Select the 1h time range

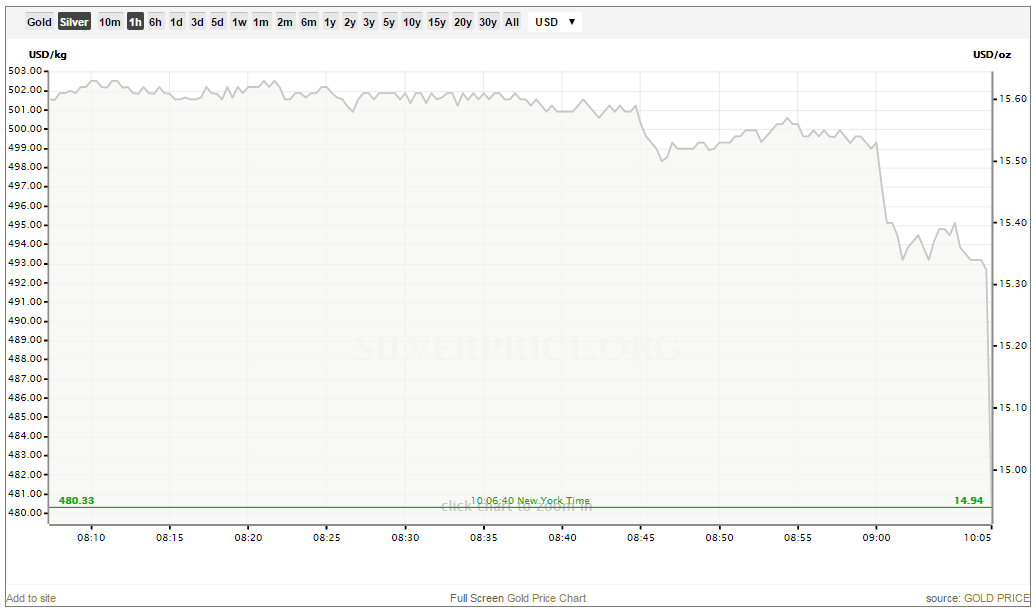[135, 22]
